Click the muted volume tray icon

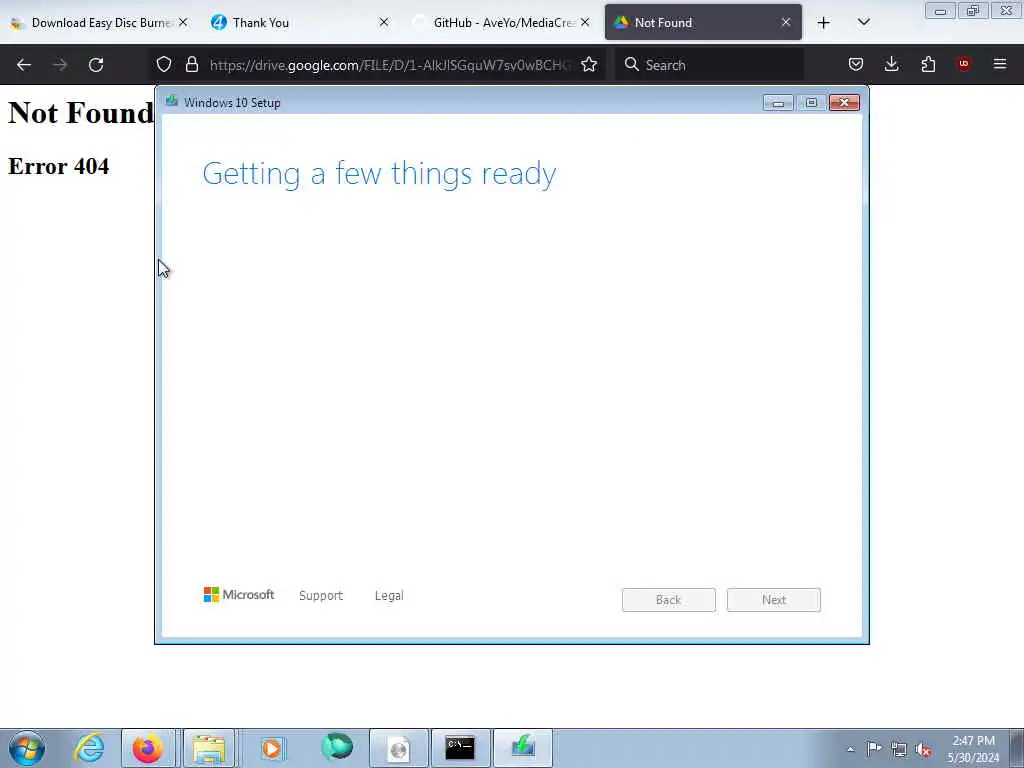pos(923,749)
